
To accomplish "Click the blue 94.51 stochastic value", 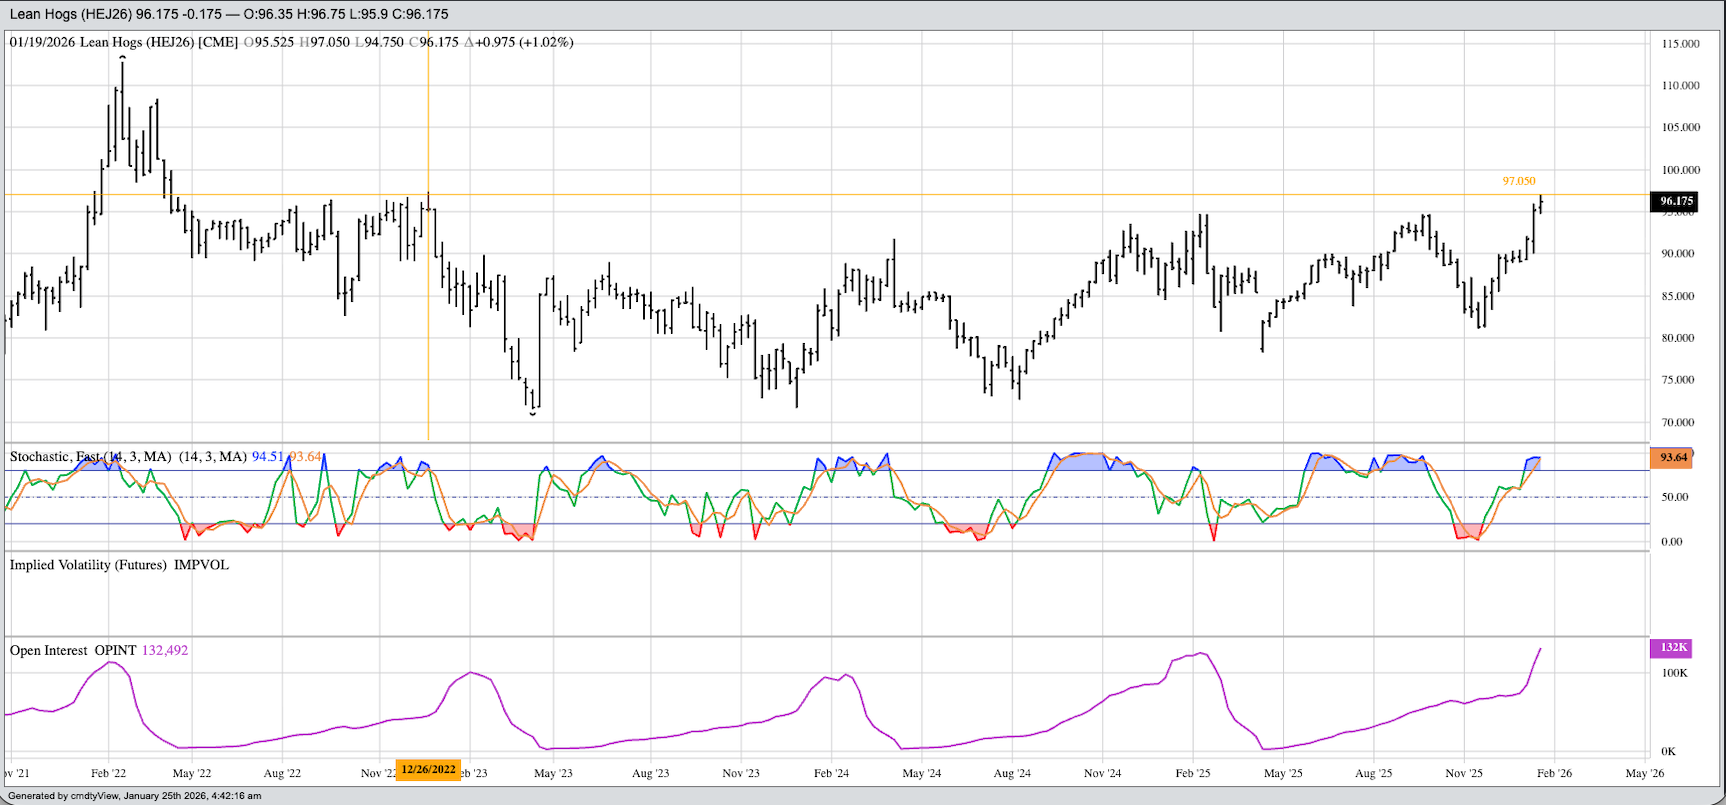I will [x=268, y=457].
